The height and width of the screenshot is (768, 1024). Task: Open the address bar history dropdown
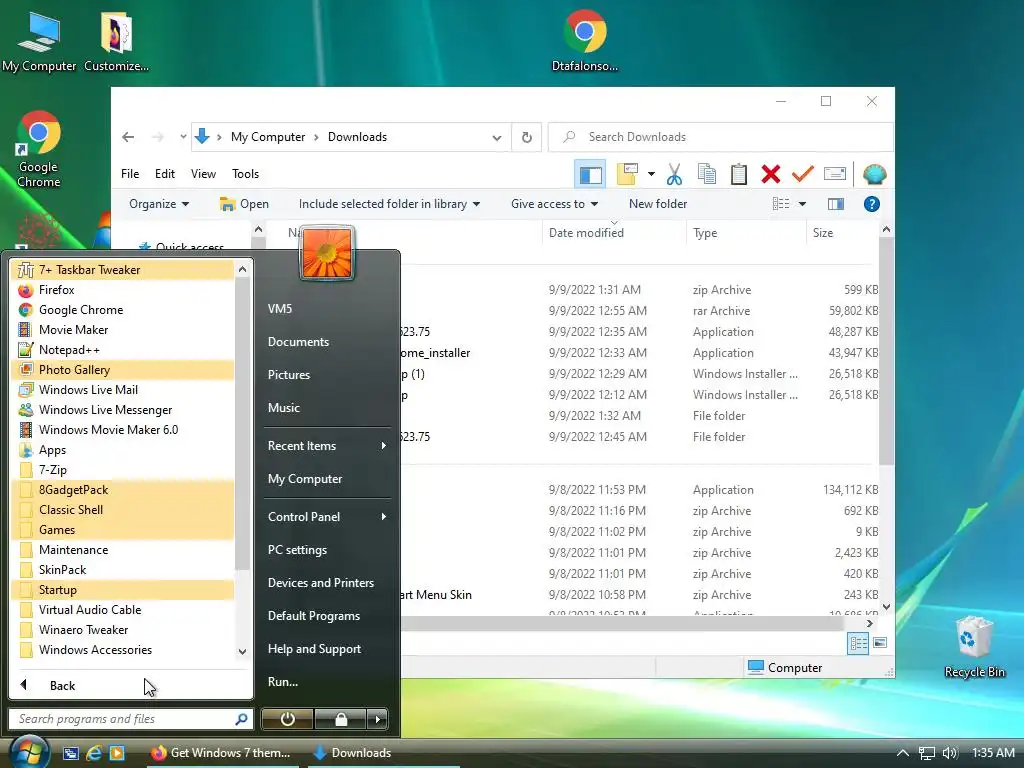[x=496, y=137]
